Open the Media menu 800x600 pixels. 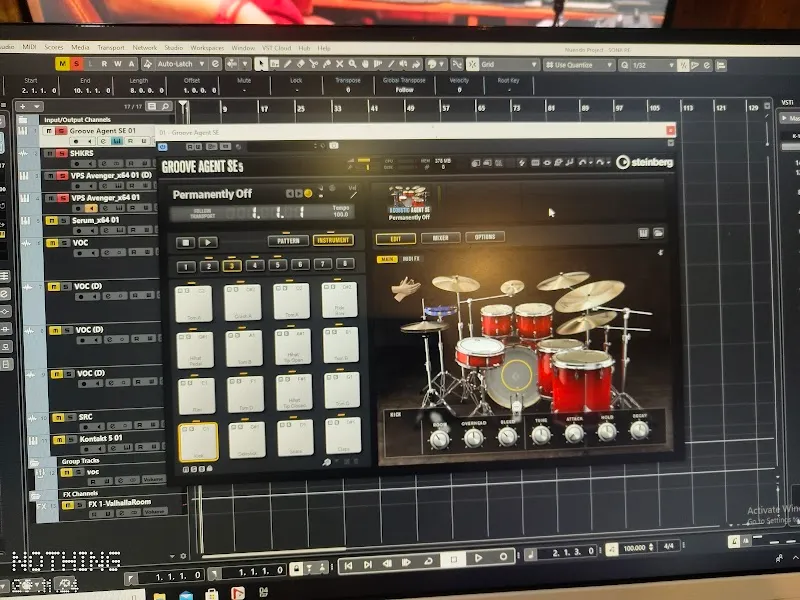pyautogui.click(x=80, y=47)
